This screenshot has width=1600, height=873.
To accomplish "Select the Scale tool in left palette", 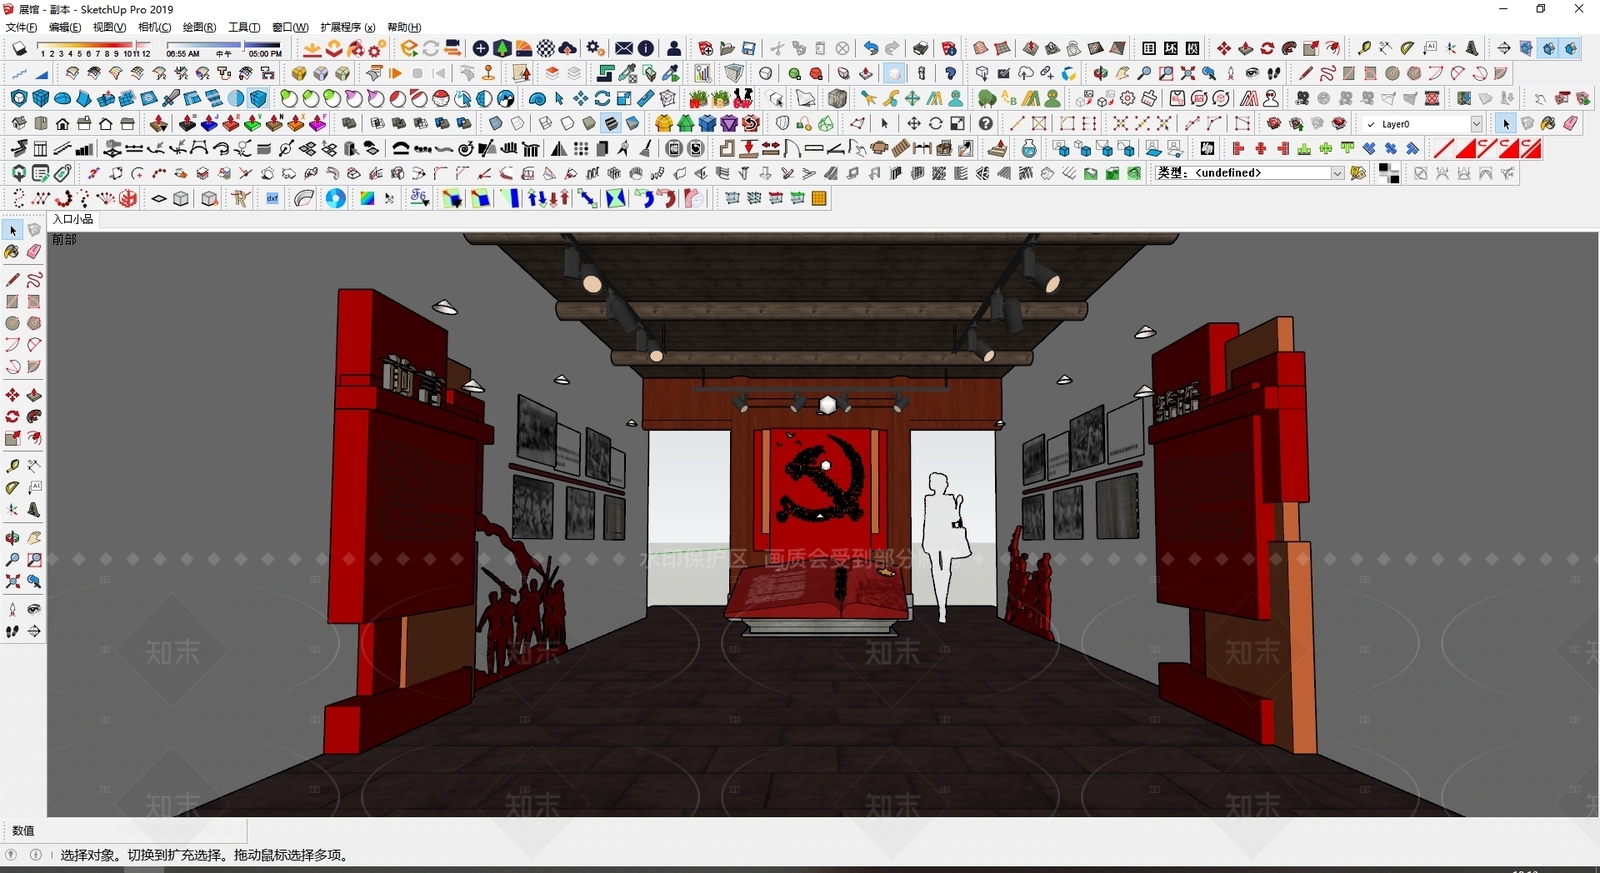I will (x=12, y=438).
